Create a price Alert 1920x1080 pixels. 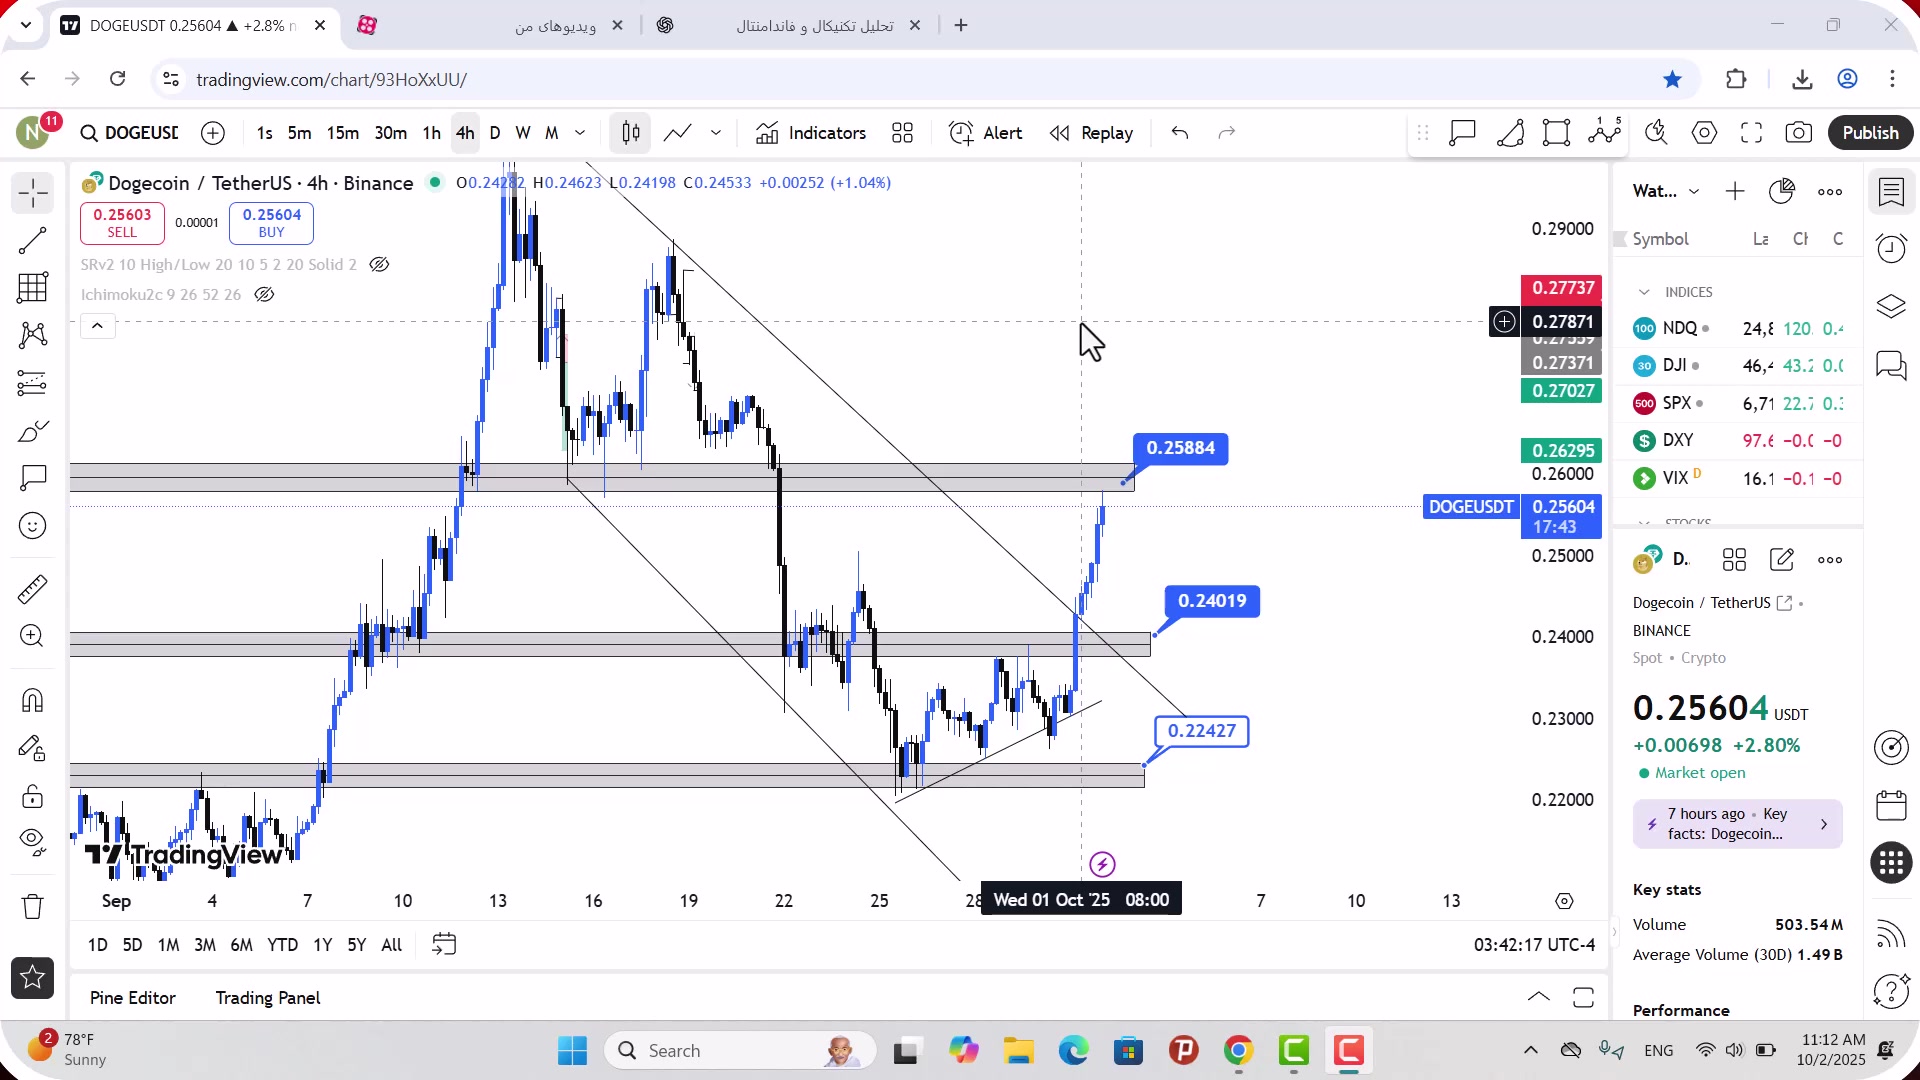986,133
